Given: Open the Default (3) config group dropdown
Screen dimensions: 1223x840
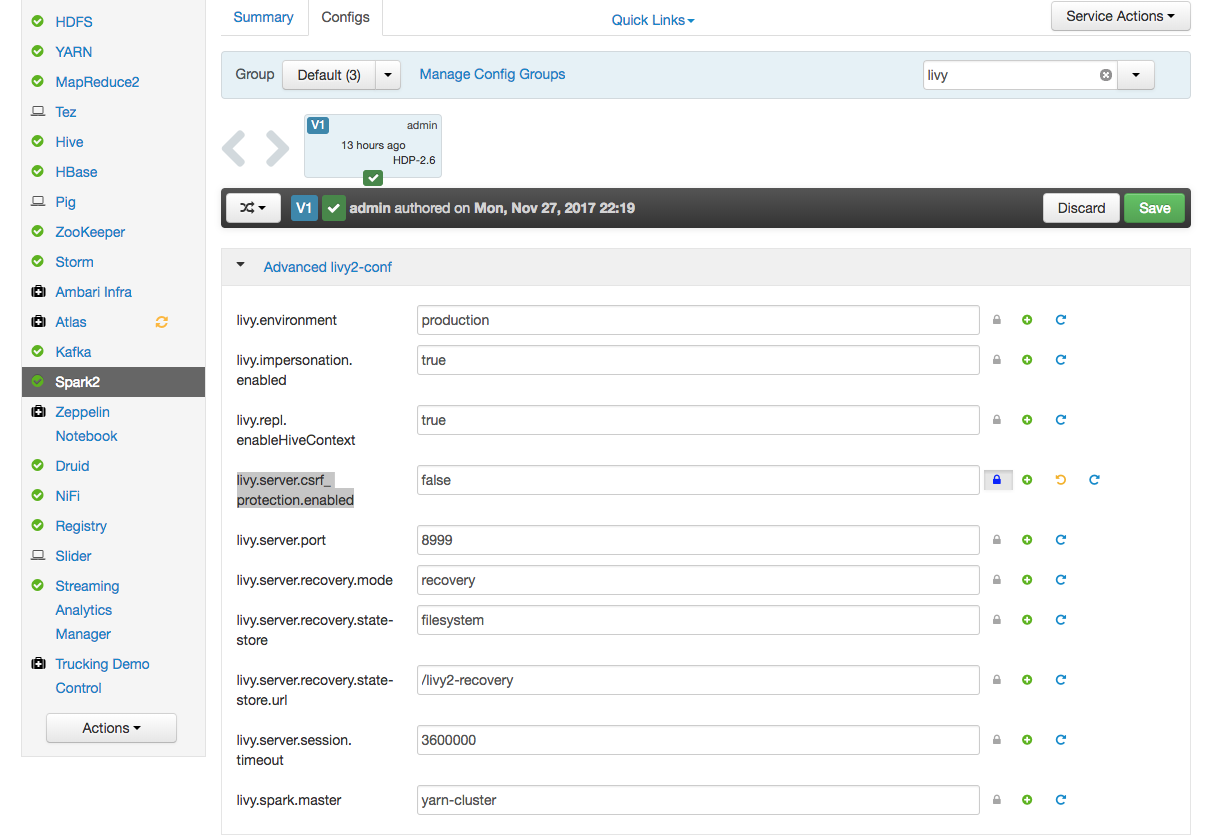Looking at the screenshot, I should [388, 75].
